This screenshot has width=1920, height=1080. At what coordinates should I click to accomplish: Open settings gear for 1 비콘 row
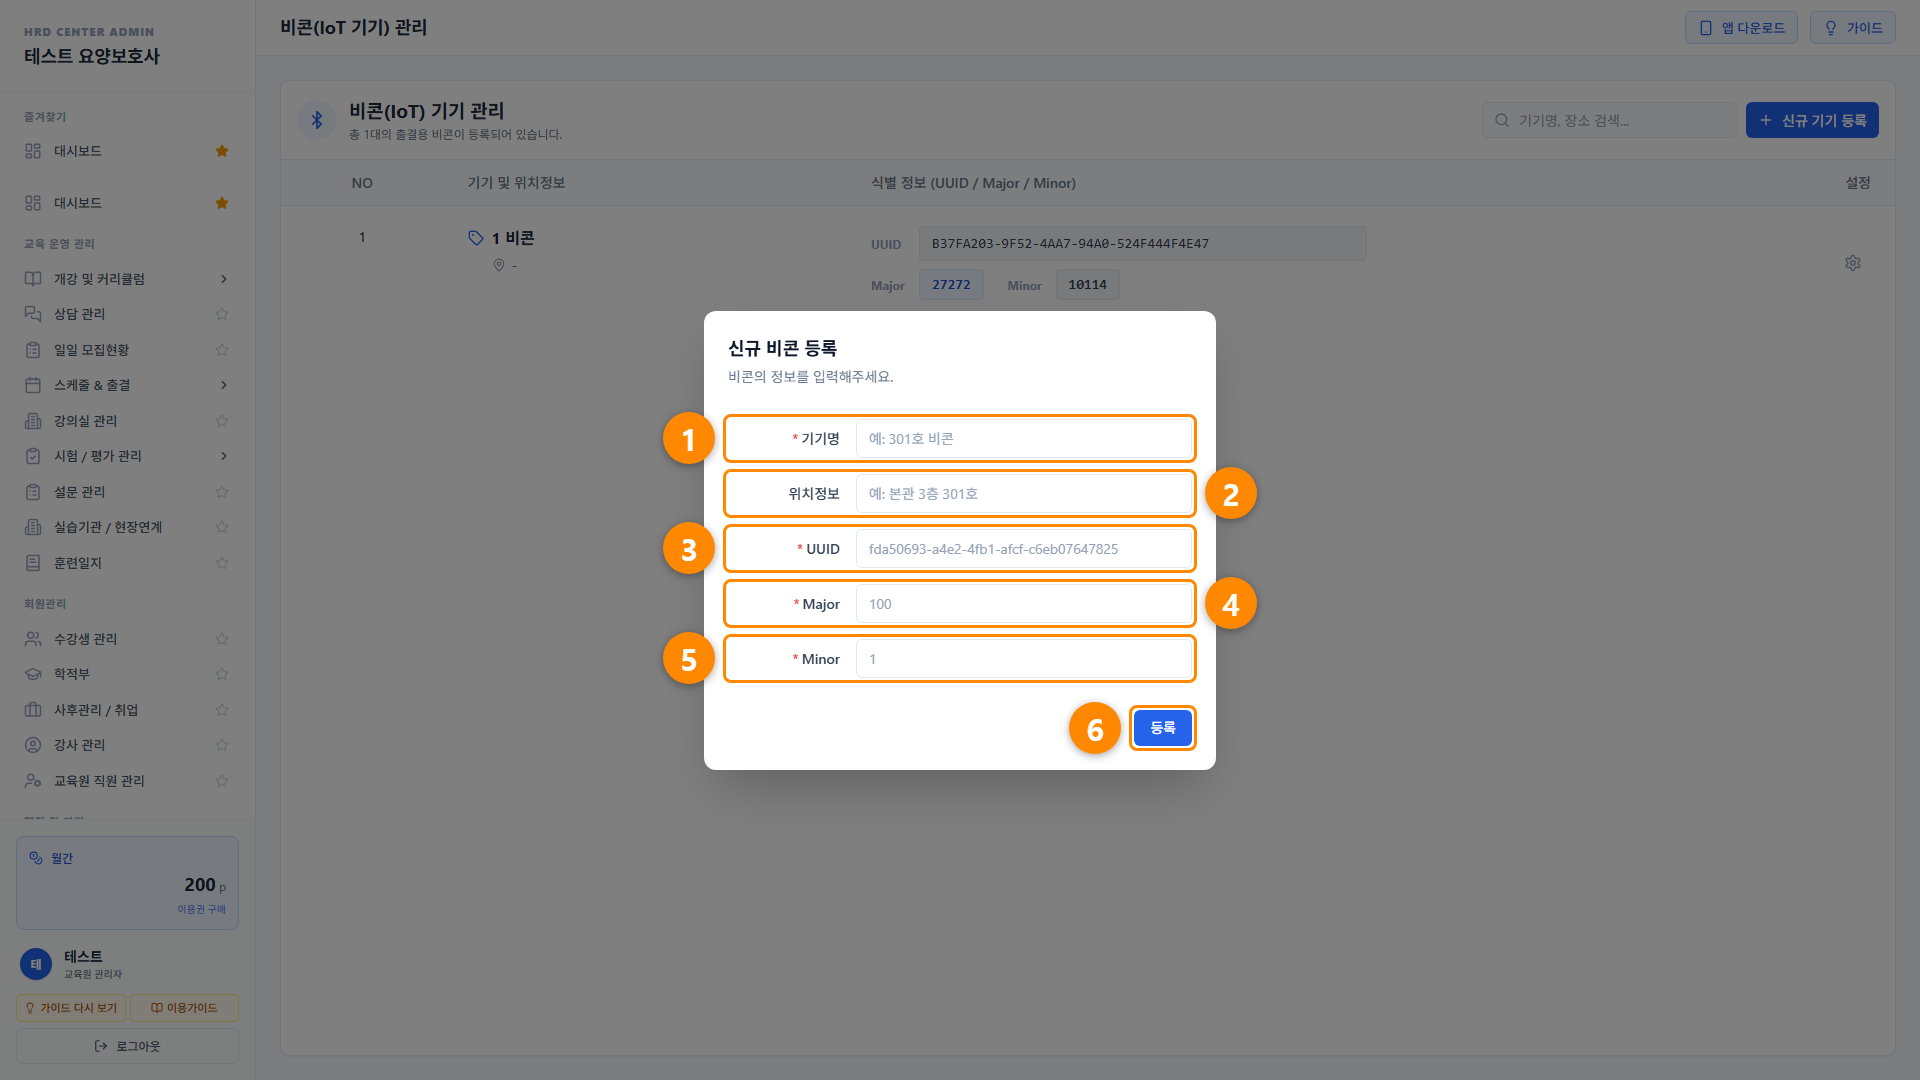1853,263
